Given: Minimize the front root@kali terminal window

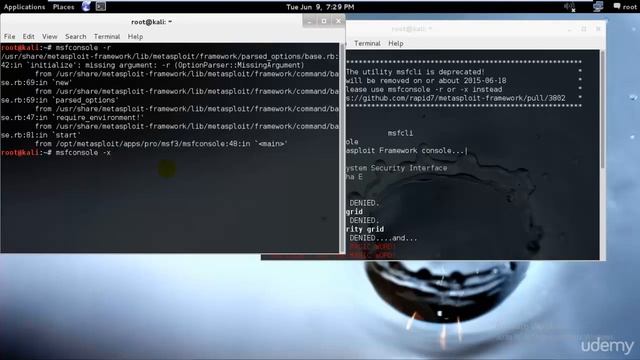Looking at the screenshot, I should click(x=309, y=21).
